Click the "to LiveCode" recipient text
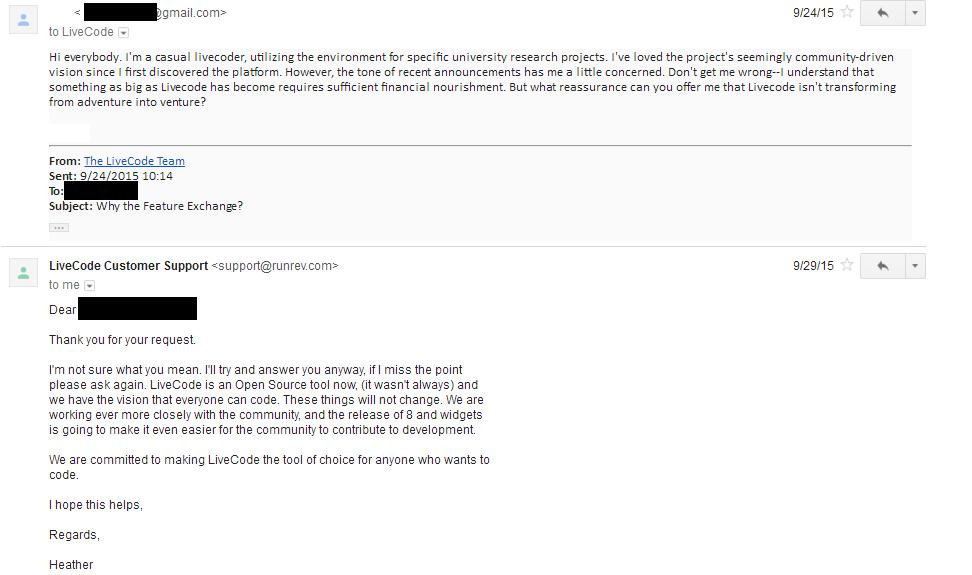Image resolution: width=972 pixels, height=575 pixels. pos(81,32)
